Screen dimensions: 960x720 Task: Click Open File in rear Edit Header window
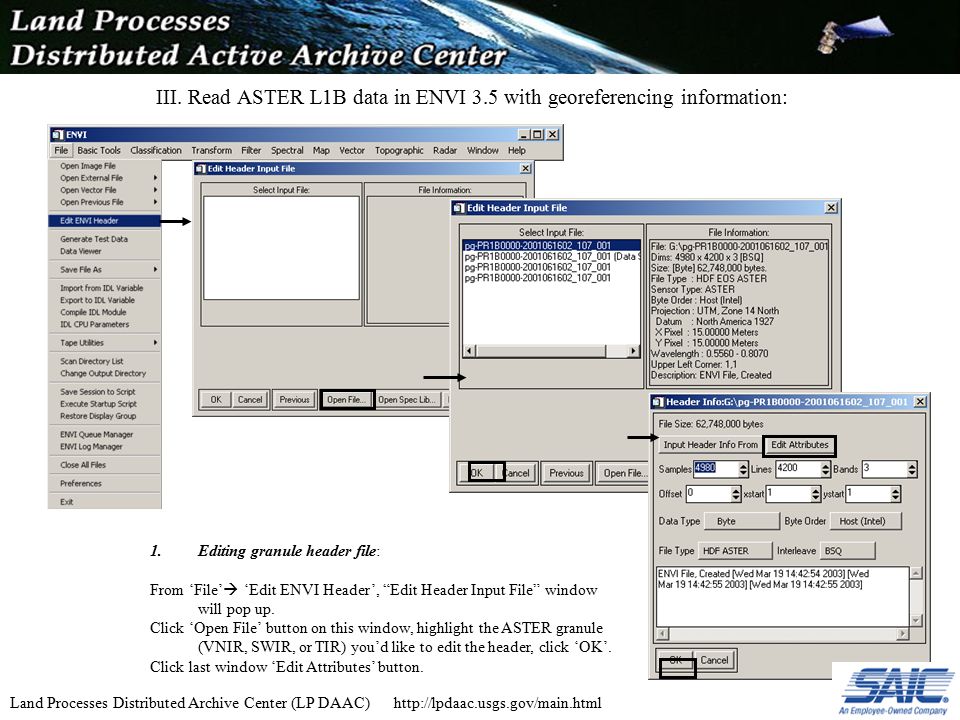tap(347, 400)
